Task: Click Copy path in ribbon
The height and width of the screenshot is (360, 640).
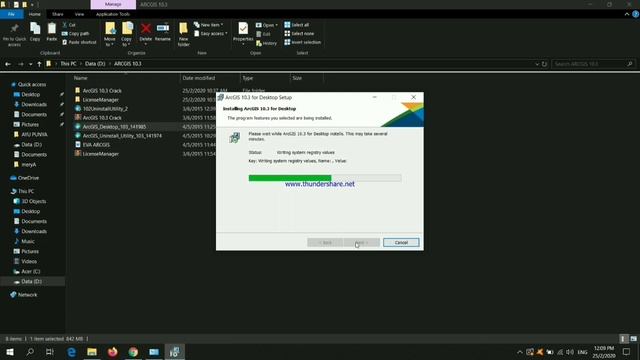Action: [x=76, y=33]
